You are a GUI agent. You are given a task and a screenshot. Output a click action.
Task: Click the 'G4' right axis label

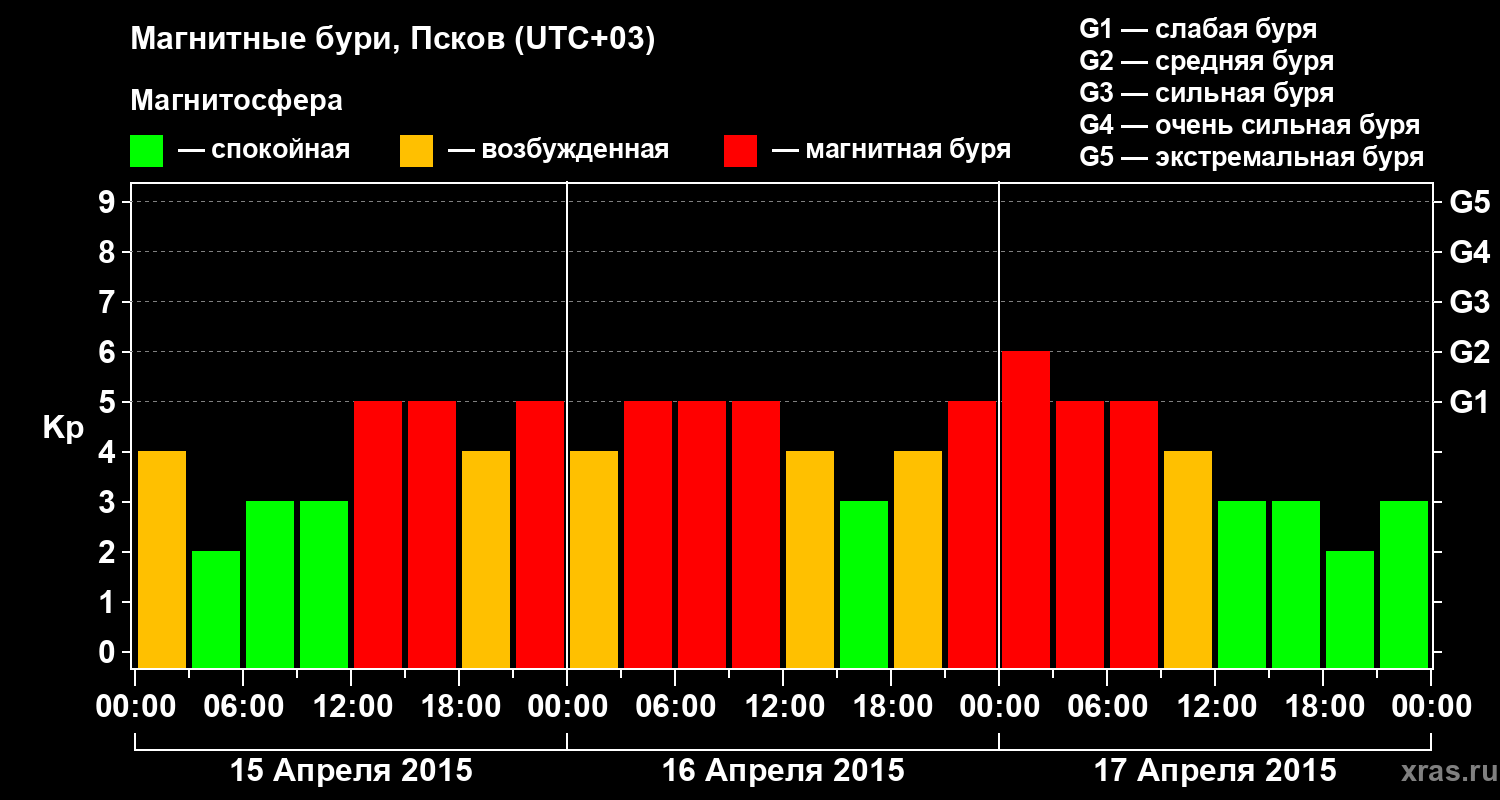(1470, 252)
